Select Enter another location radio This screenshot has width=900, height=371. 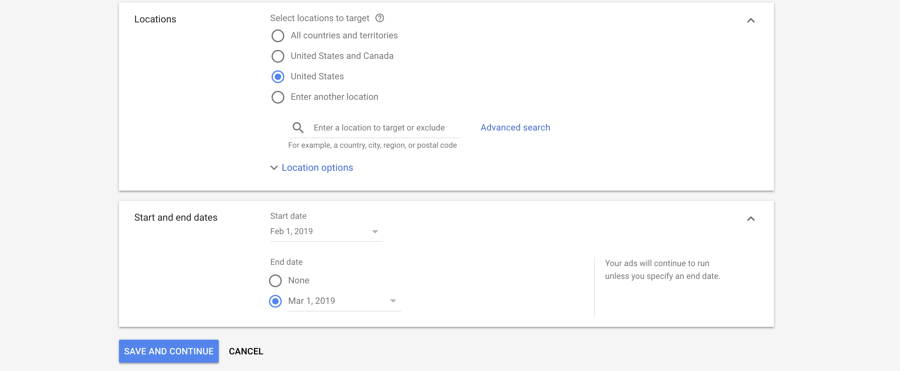tap(278, 97)
